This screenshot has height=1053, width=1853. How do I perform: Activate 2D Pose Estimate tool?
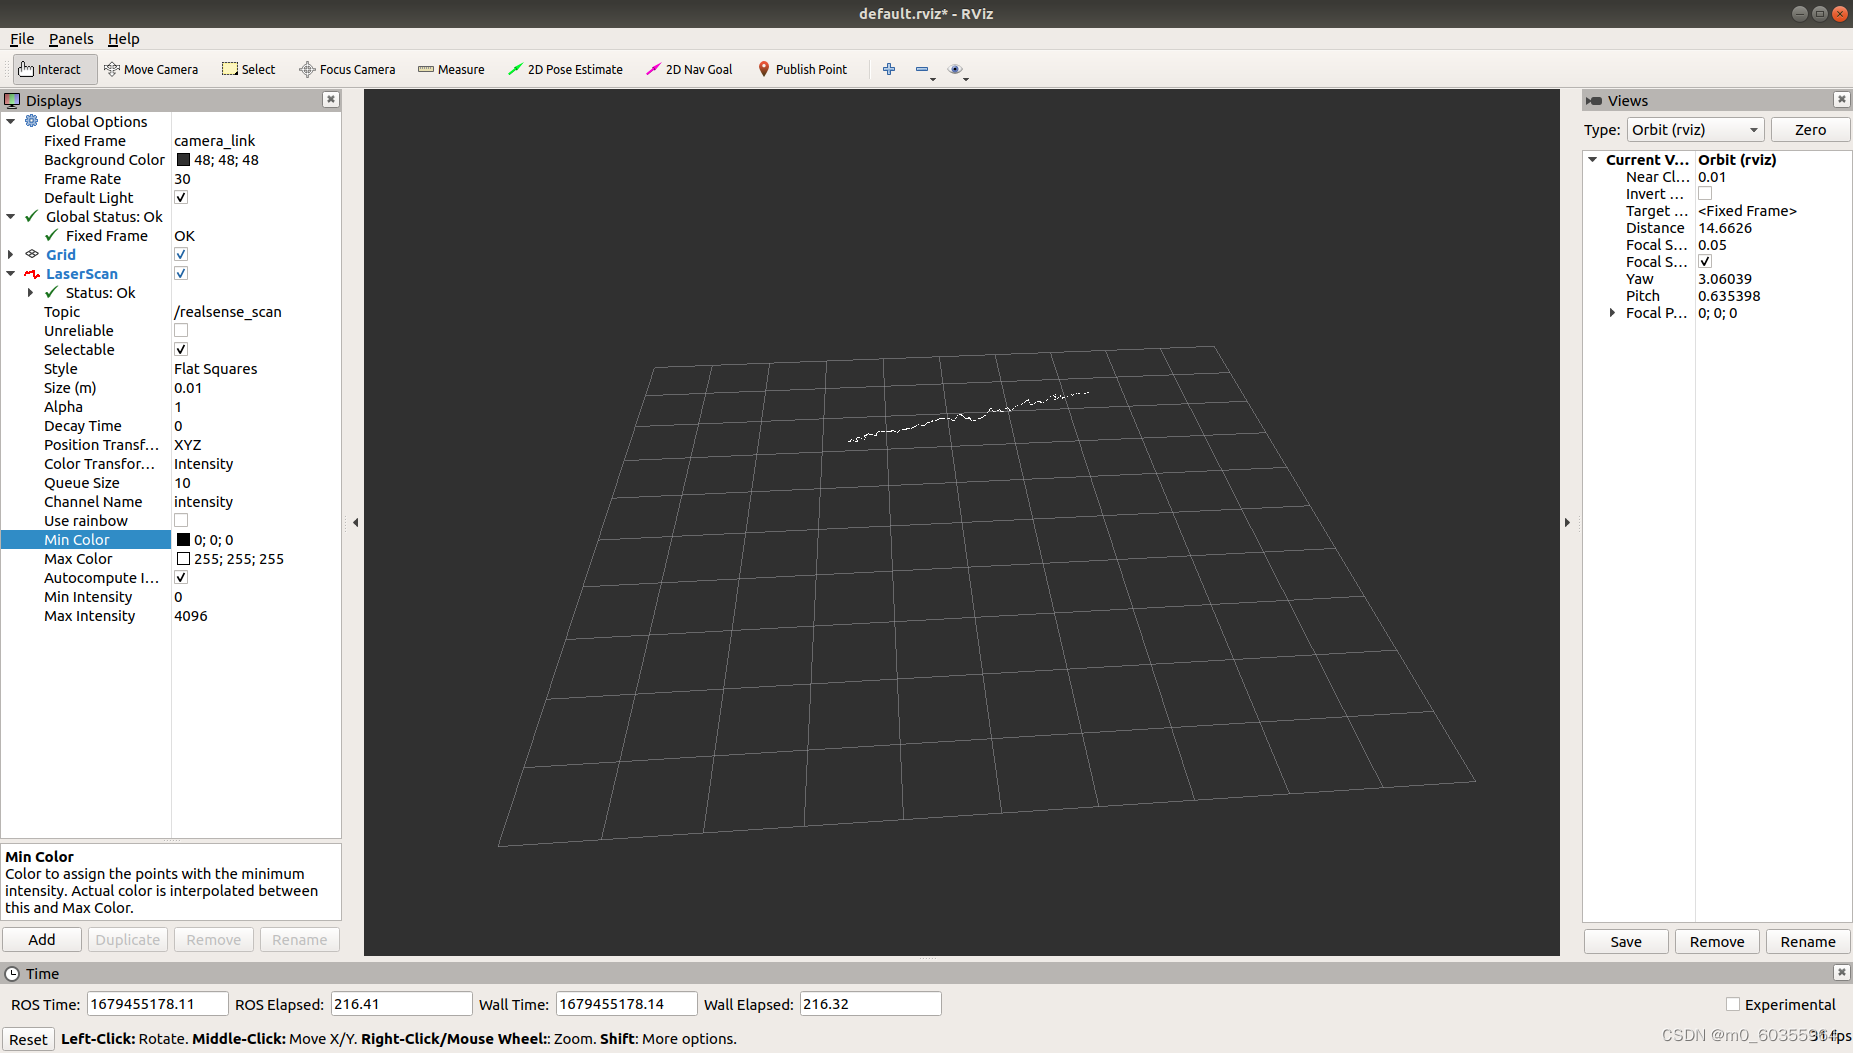point(565,69)
